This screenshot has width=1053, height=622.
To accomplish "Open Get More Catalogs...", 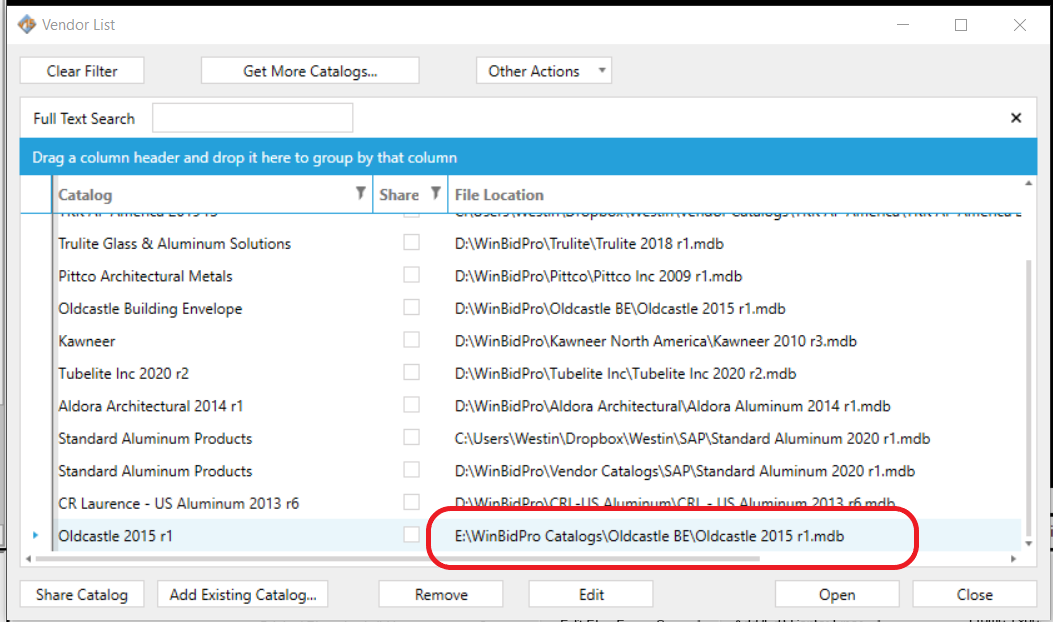I will click(310, 71).
